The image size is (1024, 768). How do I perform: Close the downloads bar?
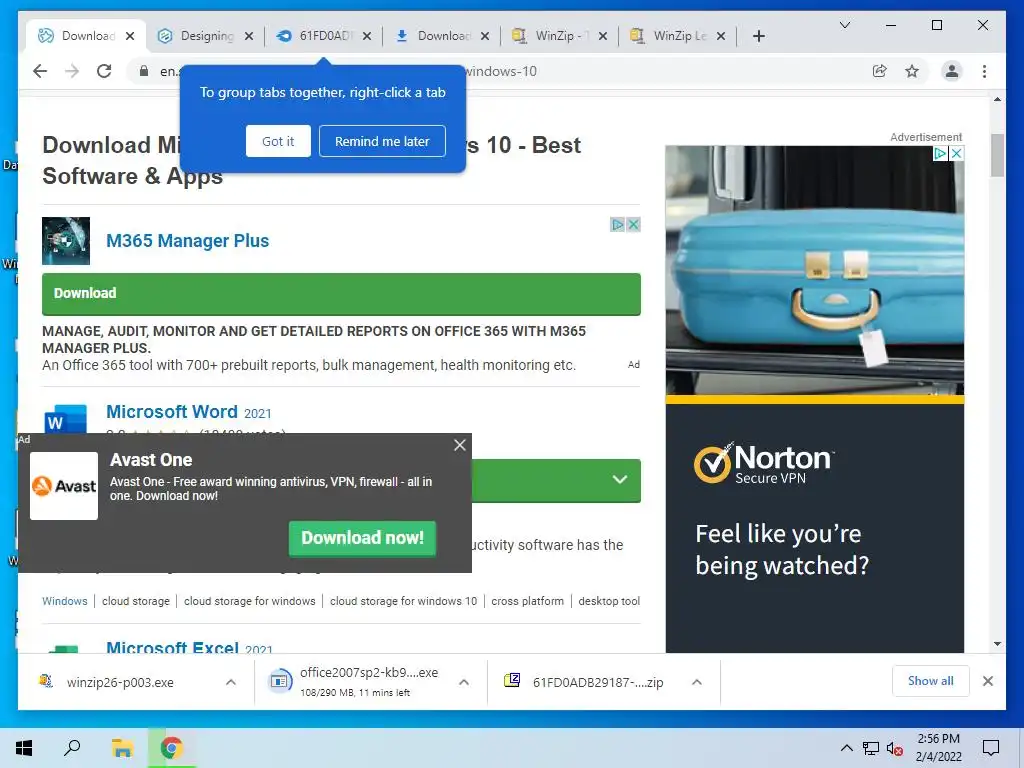(x=988, y=681)
